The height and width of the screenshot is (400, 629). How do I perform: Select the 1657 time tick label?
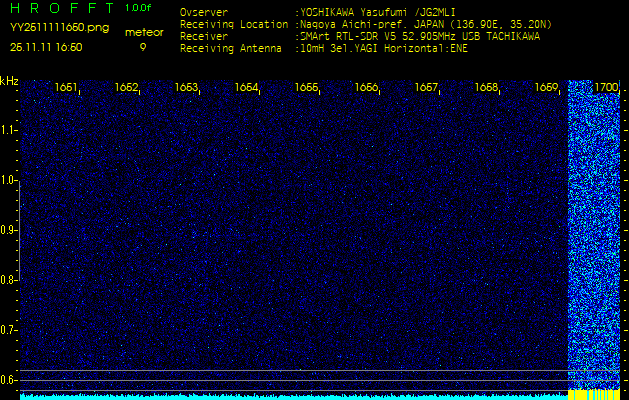(x=426, y=88)
